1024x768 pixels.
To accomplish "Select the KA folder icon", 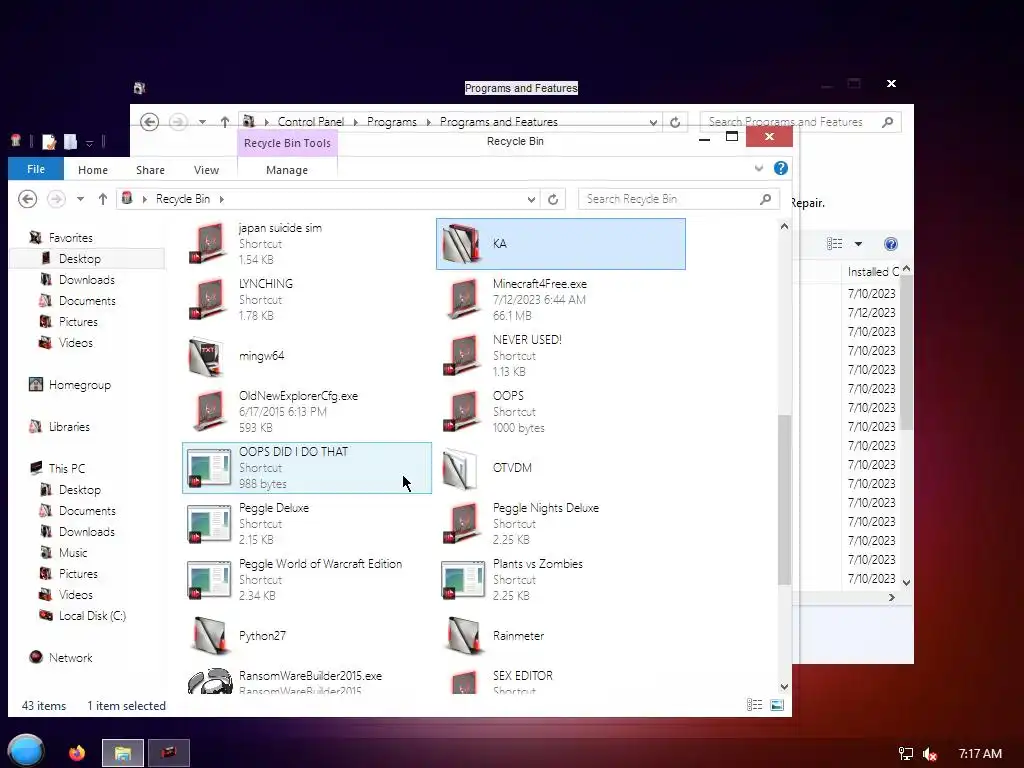I will tap(462, 244).
